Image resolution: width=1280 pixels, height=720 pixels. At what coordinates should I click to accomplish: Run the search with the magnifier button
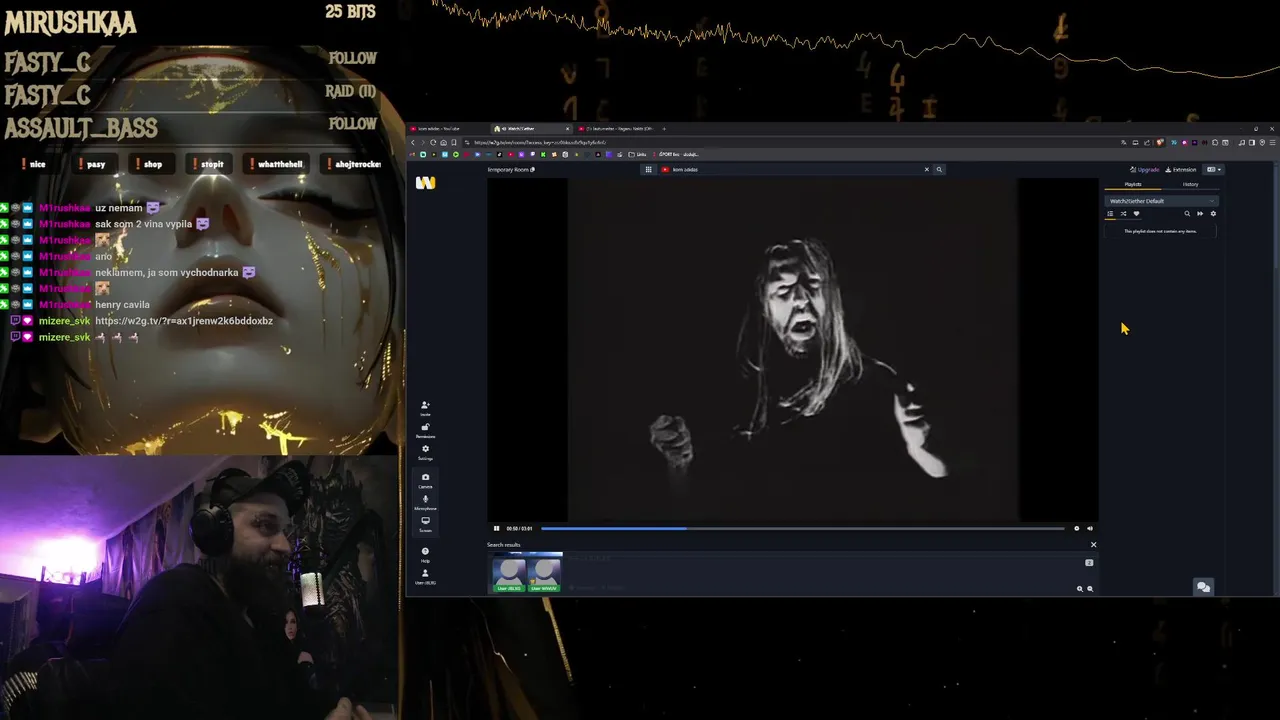938,169
